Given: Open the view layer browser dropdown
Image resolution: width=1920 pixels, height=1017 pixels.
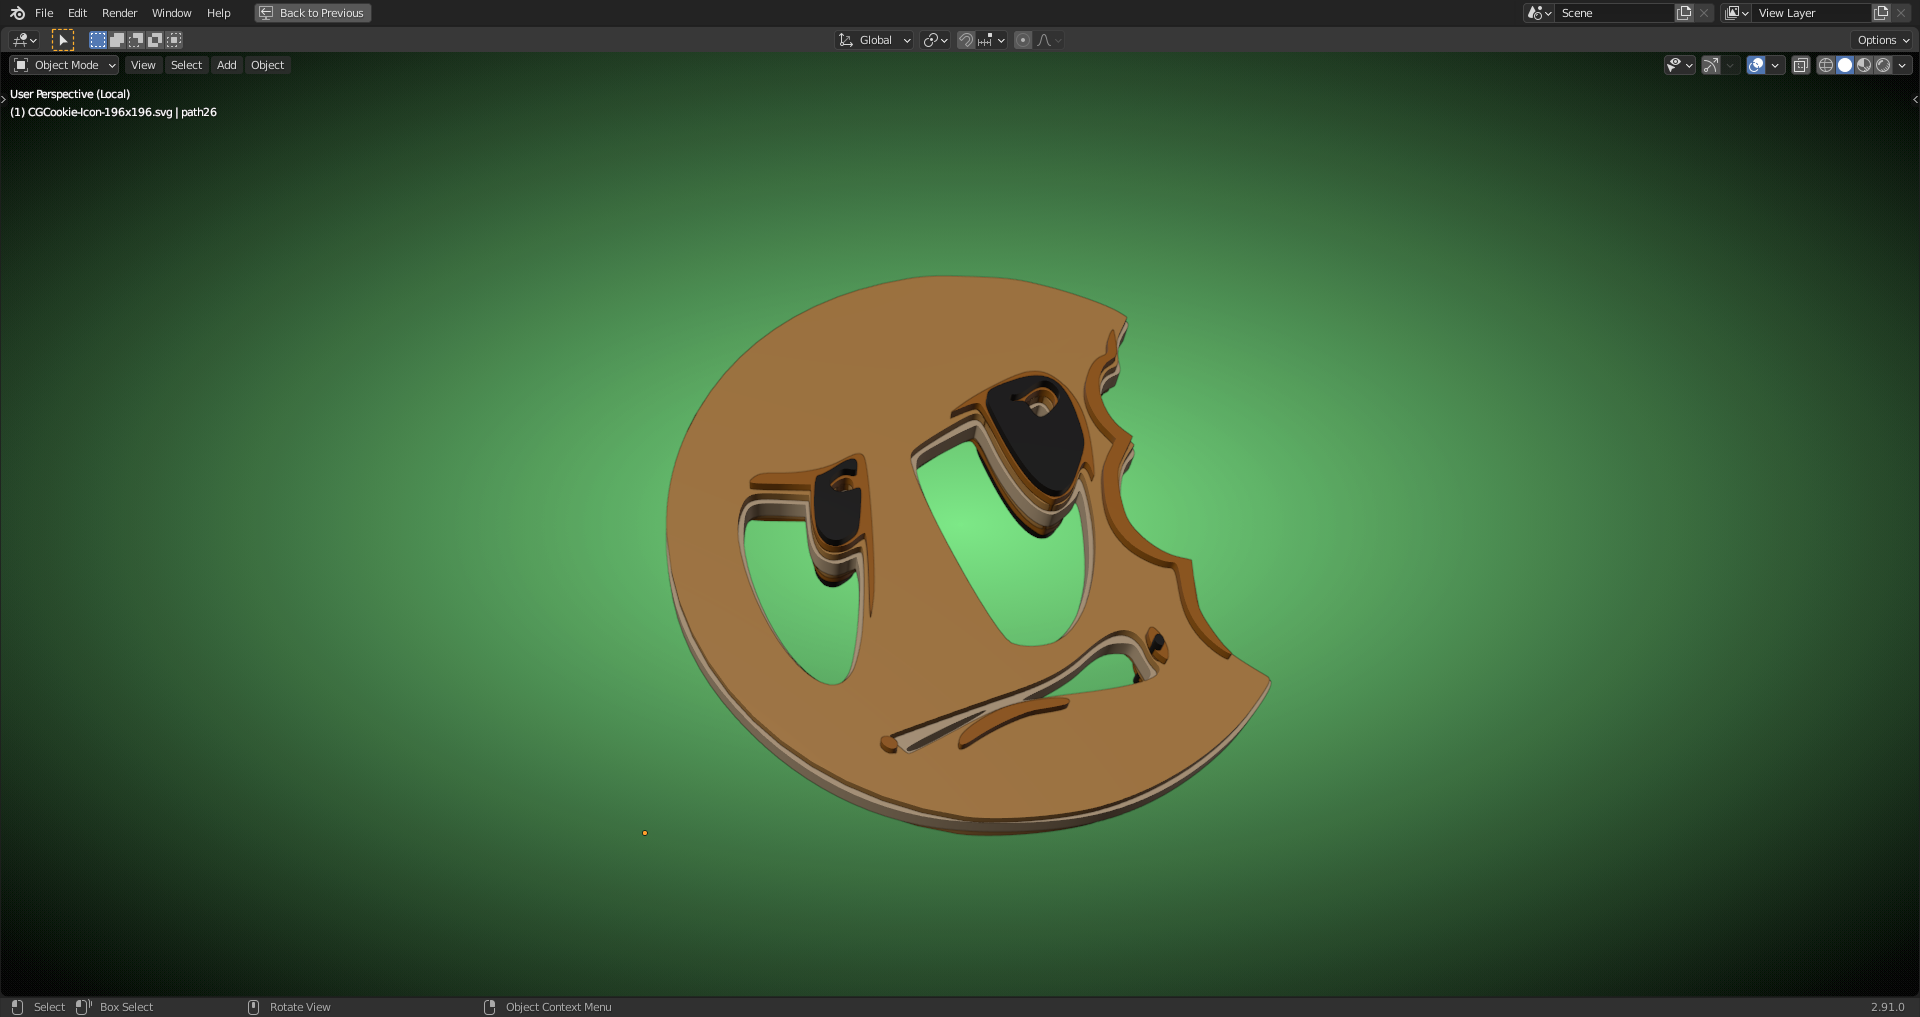Looking at the screenshot, I should (1736, 13).
